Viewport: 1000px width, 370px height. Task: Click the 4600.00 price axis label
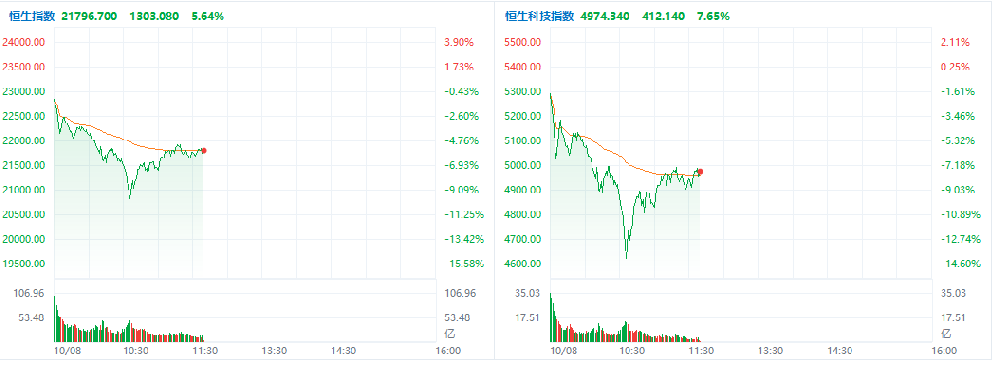[x=522, y=263]
